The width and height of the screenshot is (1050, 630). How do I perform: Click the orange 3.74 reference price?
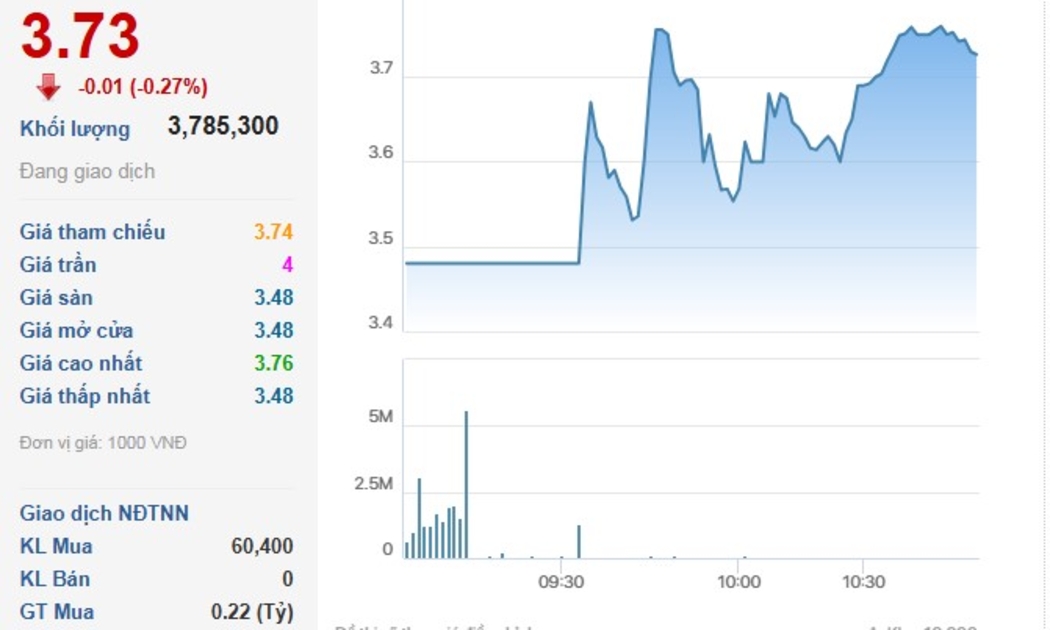click(273, 232)
